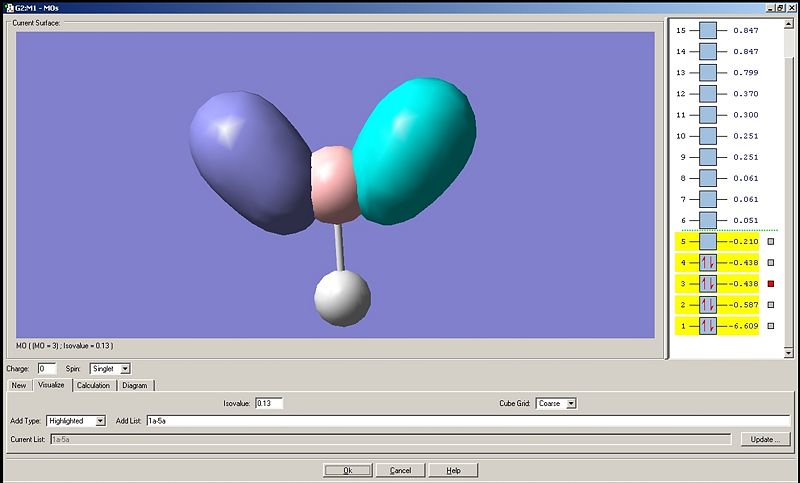Image resolution: width=800 pixels, height=483 pixels.
Task: Switch to the Calculation tab
Action: [x=93, y=386]
